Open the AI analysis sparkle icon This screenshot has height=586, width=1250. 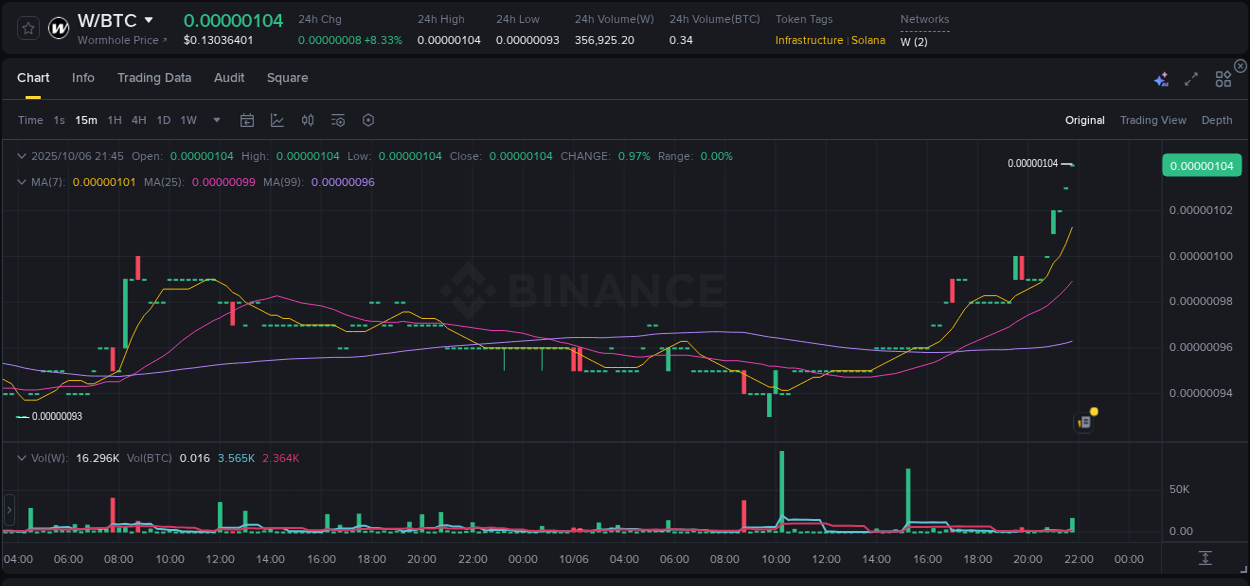click(1161, 78)
